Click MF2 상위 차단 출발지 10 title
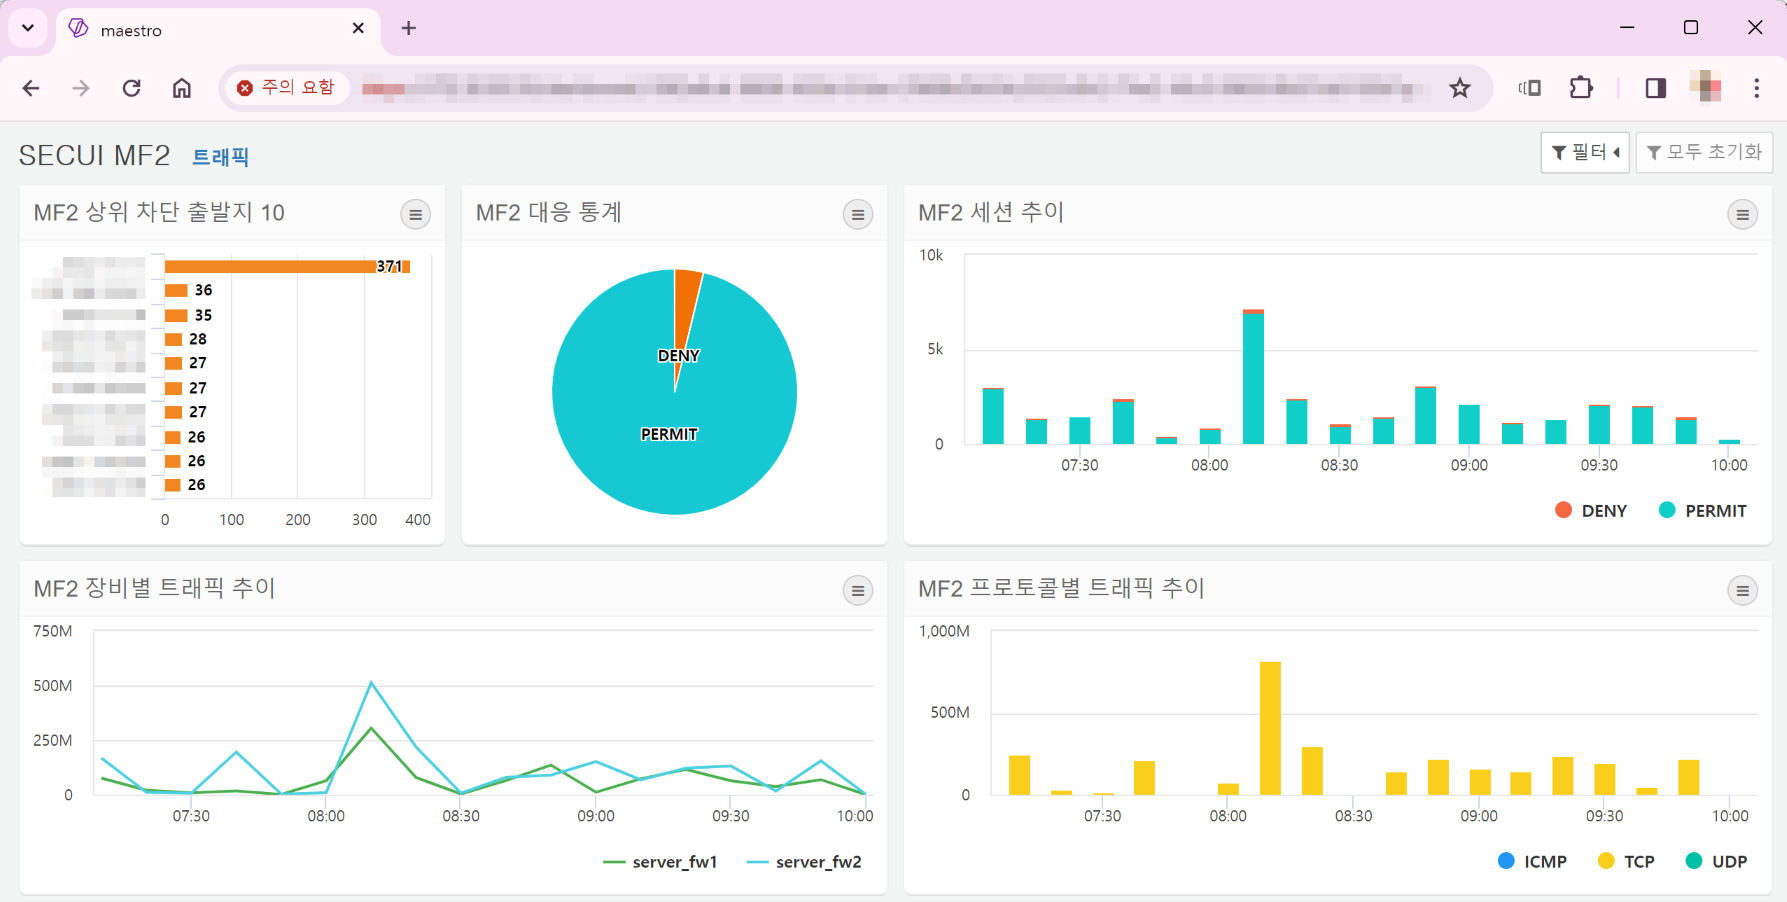This screenshot has width=1787, height=902. tap(159, 212)
